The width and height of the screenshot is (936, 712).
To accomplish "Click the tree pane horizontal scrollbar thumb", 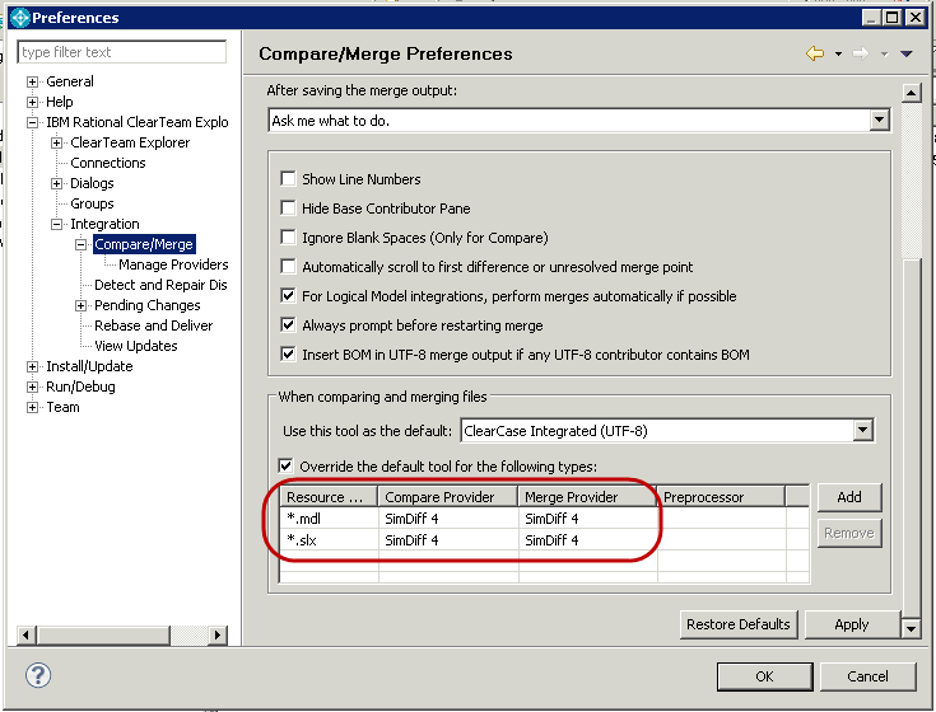I will pyautogui.click(x=103, y=635).
